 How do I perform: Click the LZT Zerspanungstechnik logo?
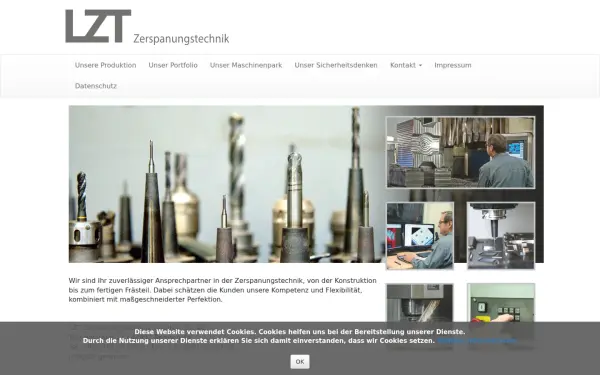pos(147,27)
